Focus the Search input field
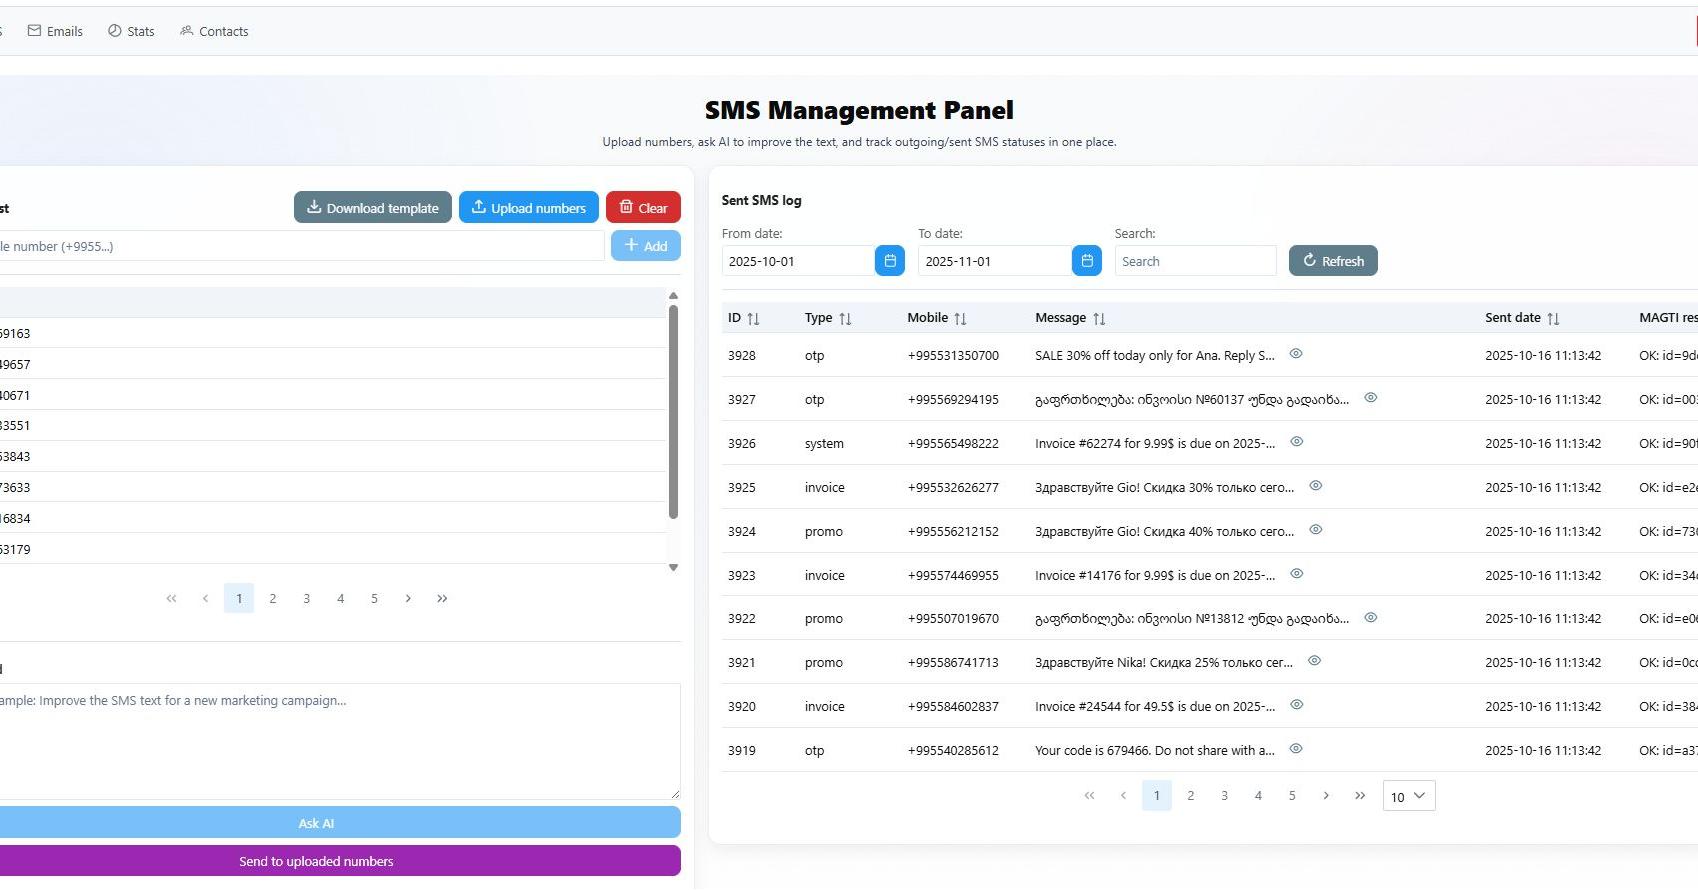 1194,261
